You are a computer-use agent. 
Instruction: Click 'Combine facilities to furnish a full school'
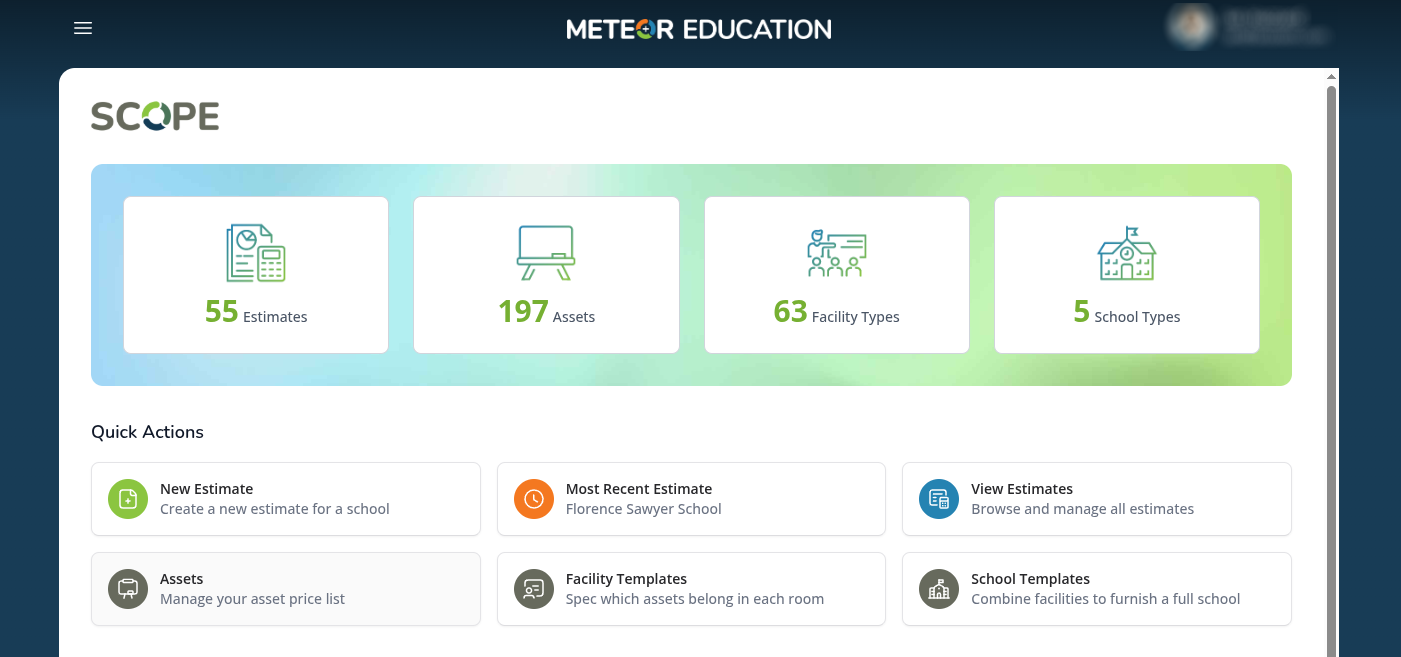1106,599
